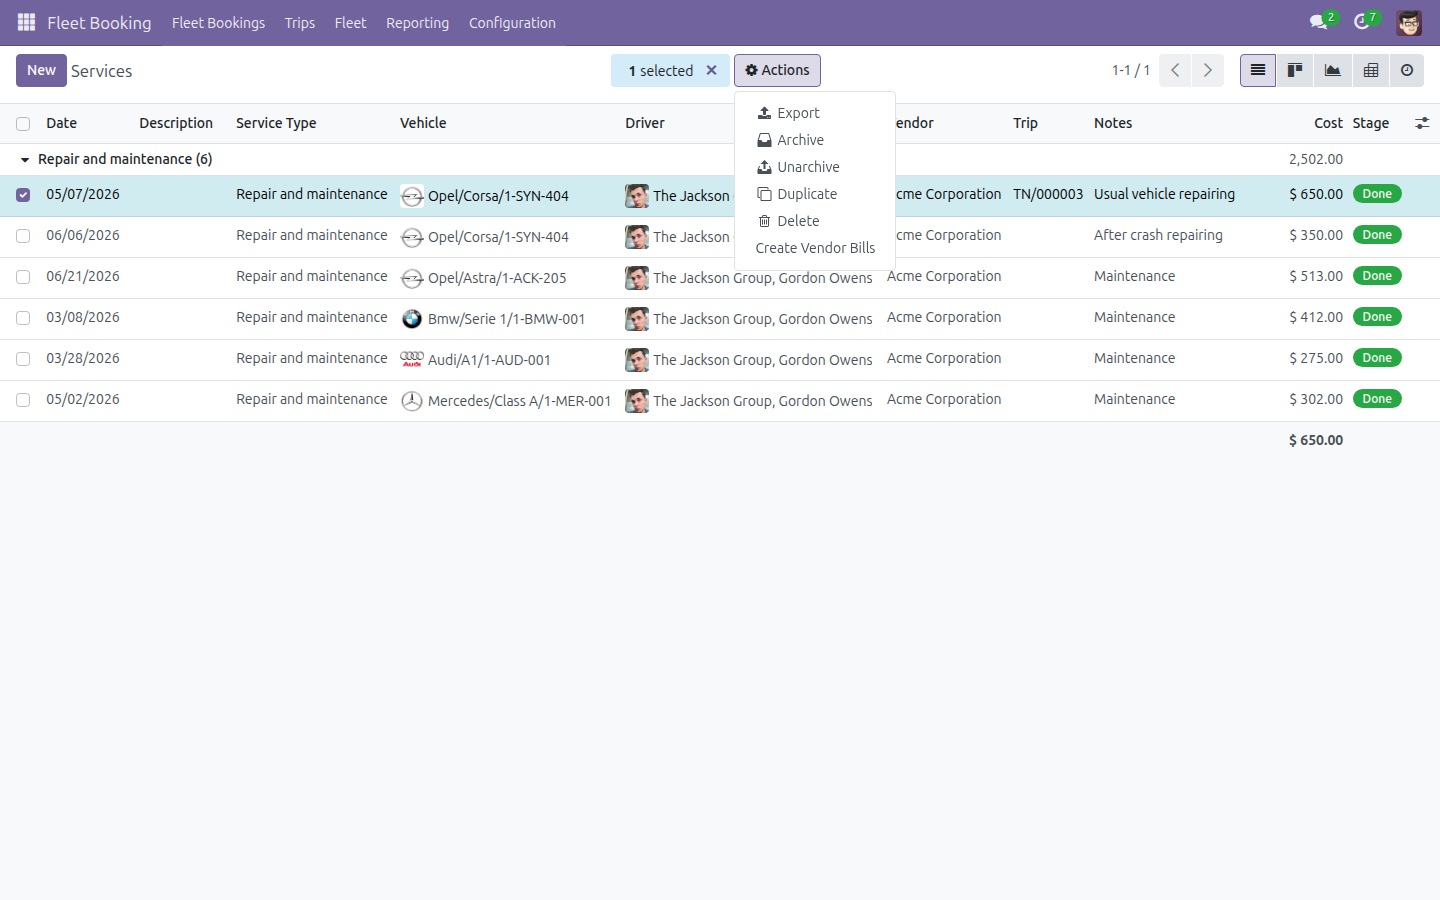
Task: Choose Archive from Actions menu
Action: [x=815, y=140]
